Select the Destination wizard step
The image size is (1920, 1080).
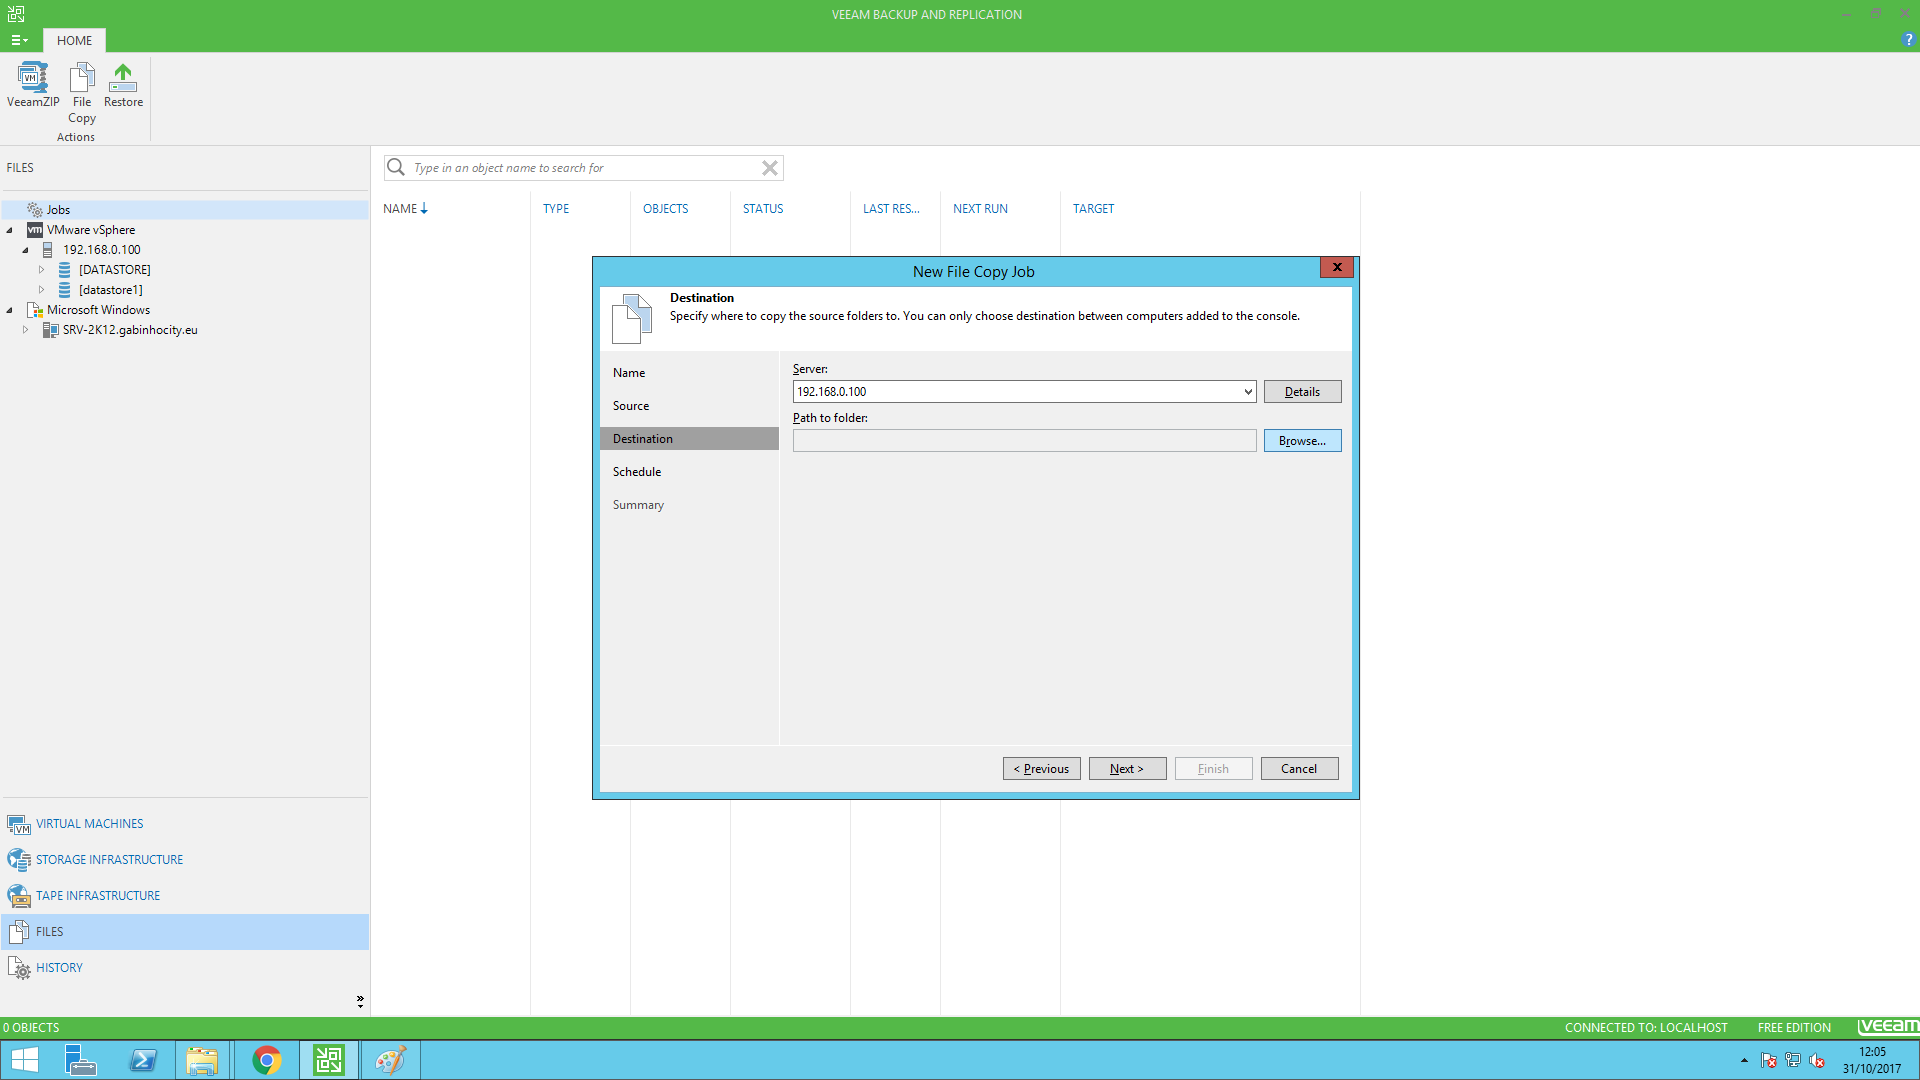coord(689,439)
